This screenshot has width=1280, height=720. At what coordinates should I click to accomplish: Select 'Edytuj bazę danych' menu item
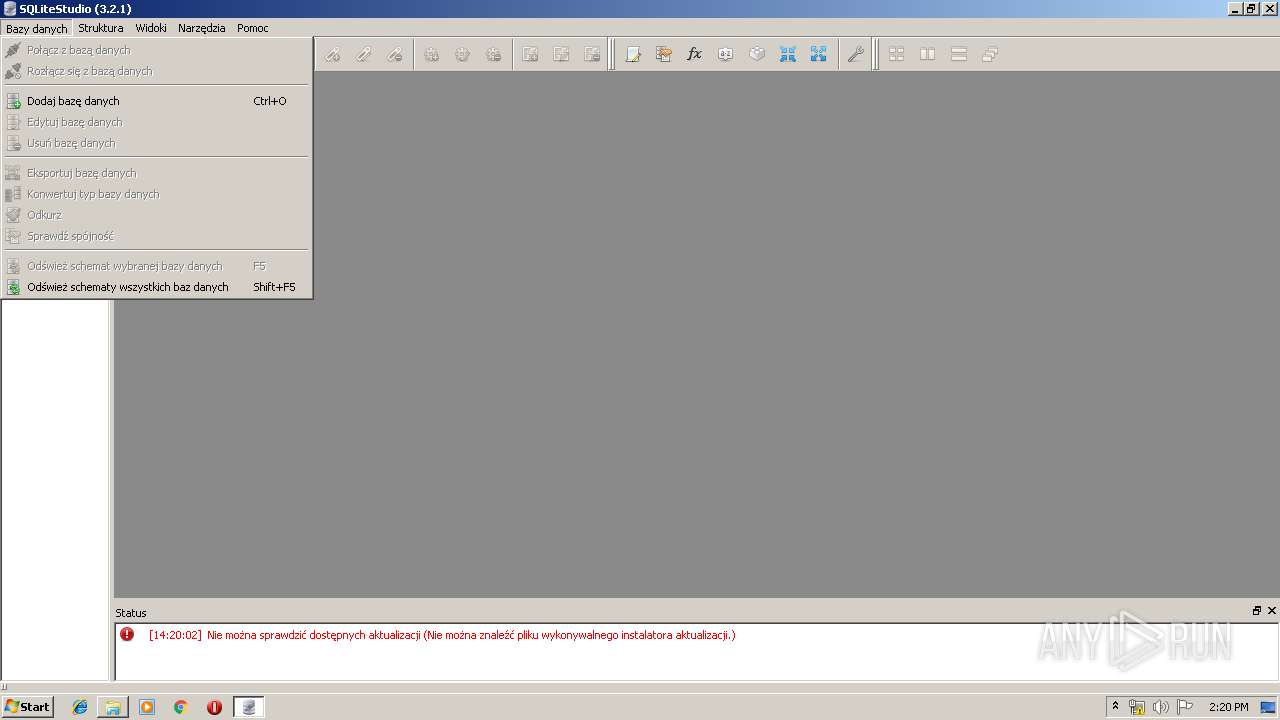pos(157,122)
